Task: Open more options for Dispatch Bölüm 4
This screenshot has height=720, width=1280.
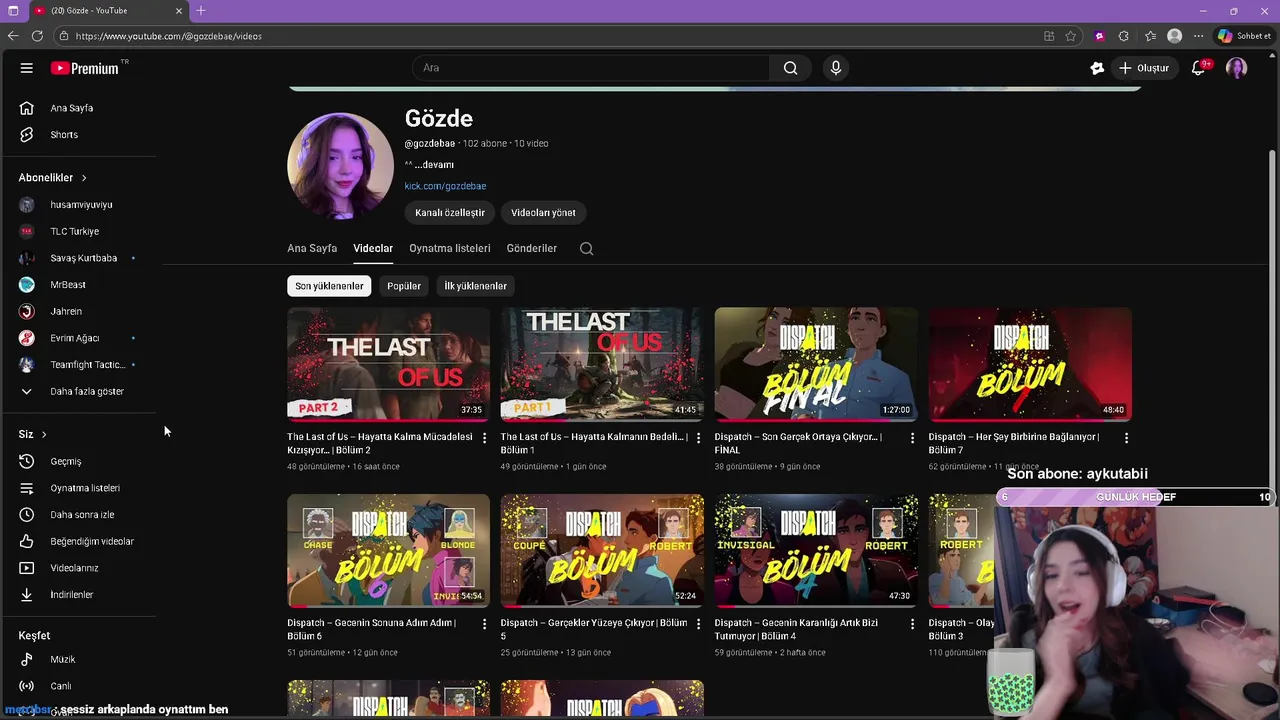Action: click(912, 624)
